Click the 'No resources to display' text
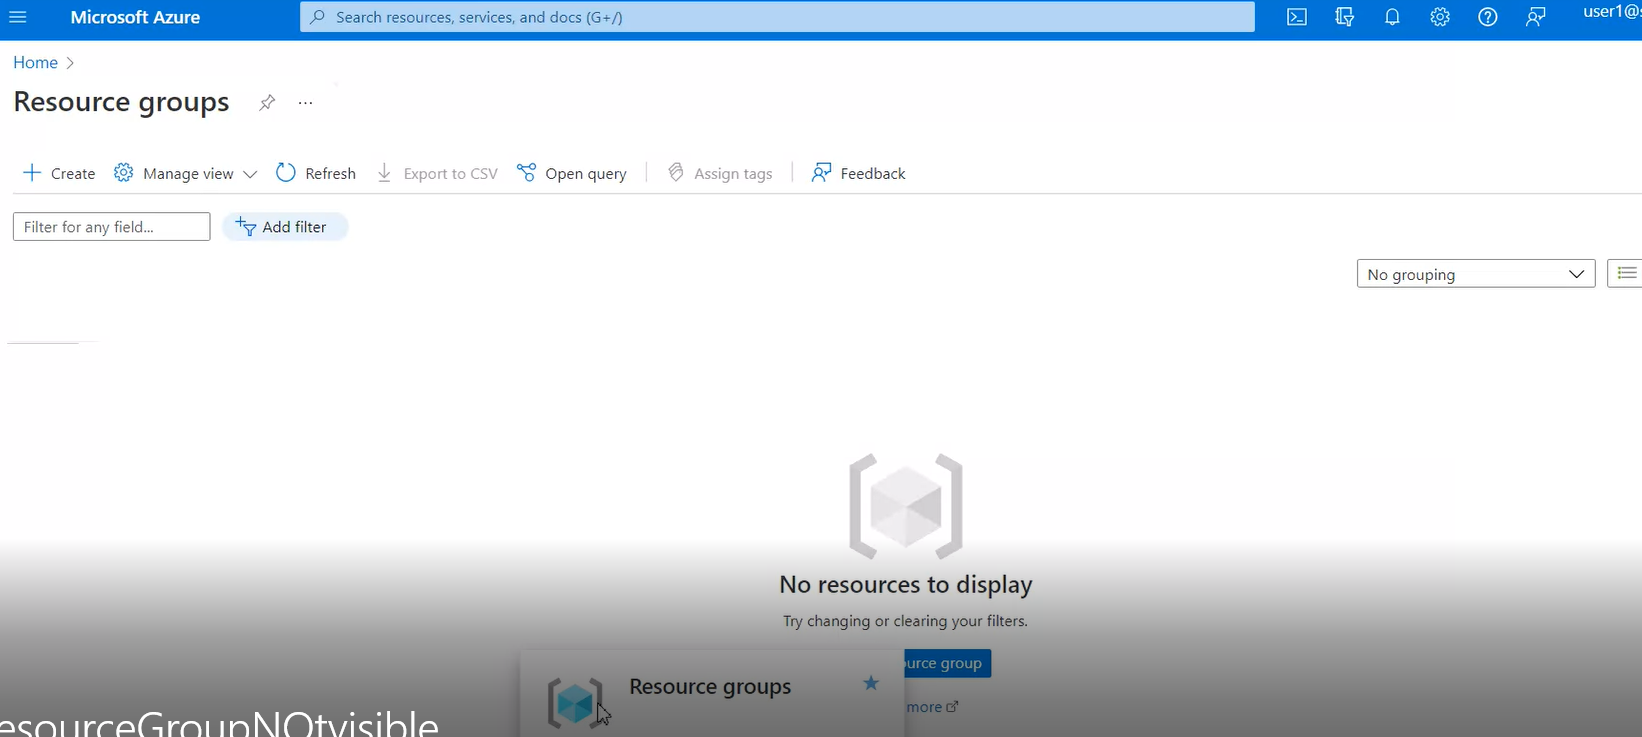Viewport: 1642px width, 737px height. pos(906,584)
